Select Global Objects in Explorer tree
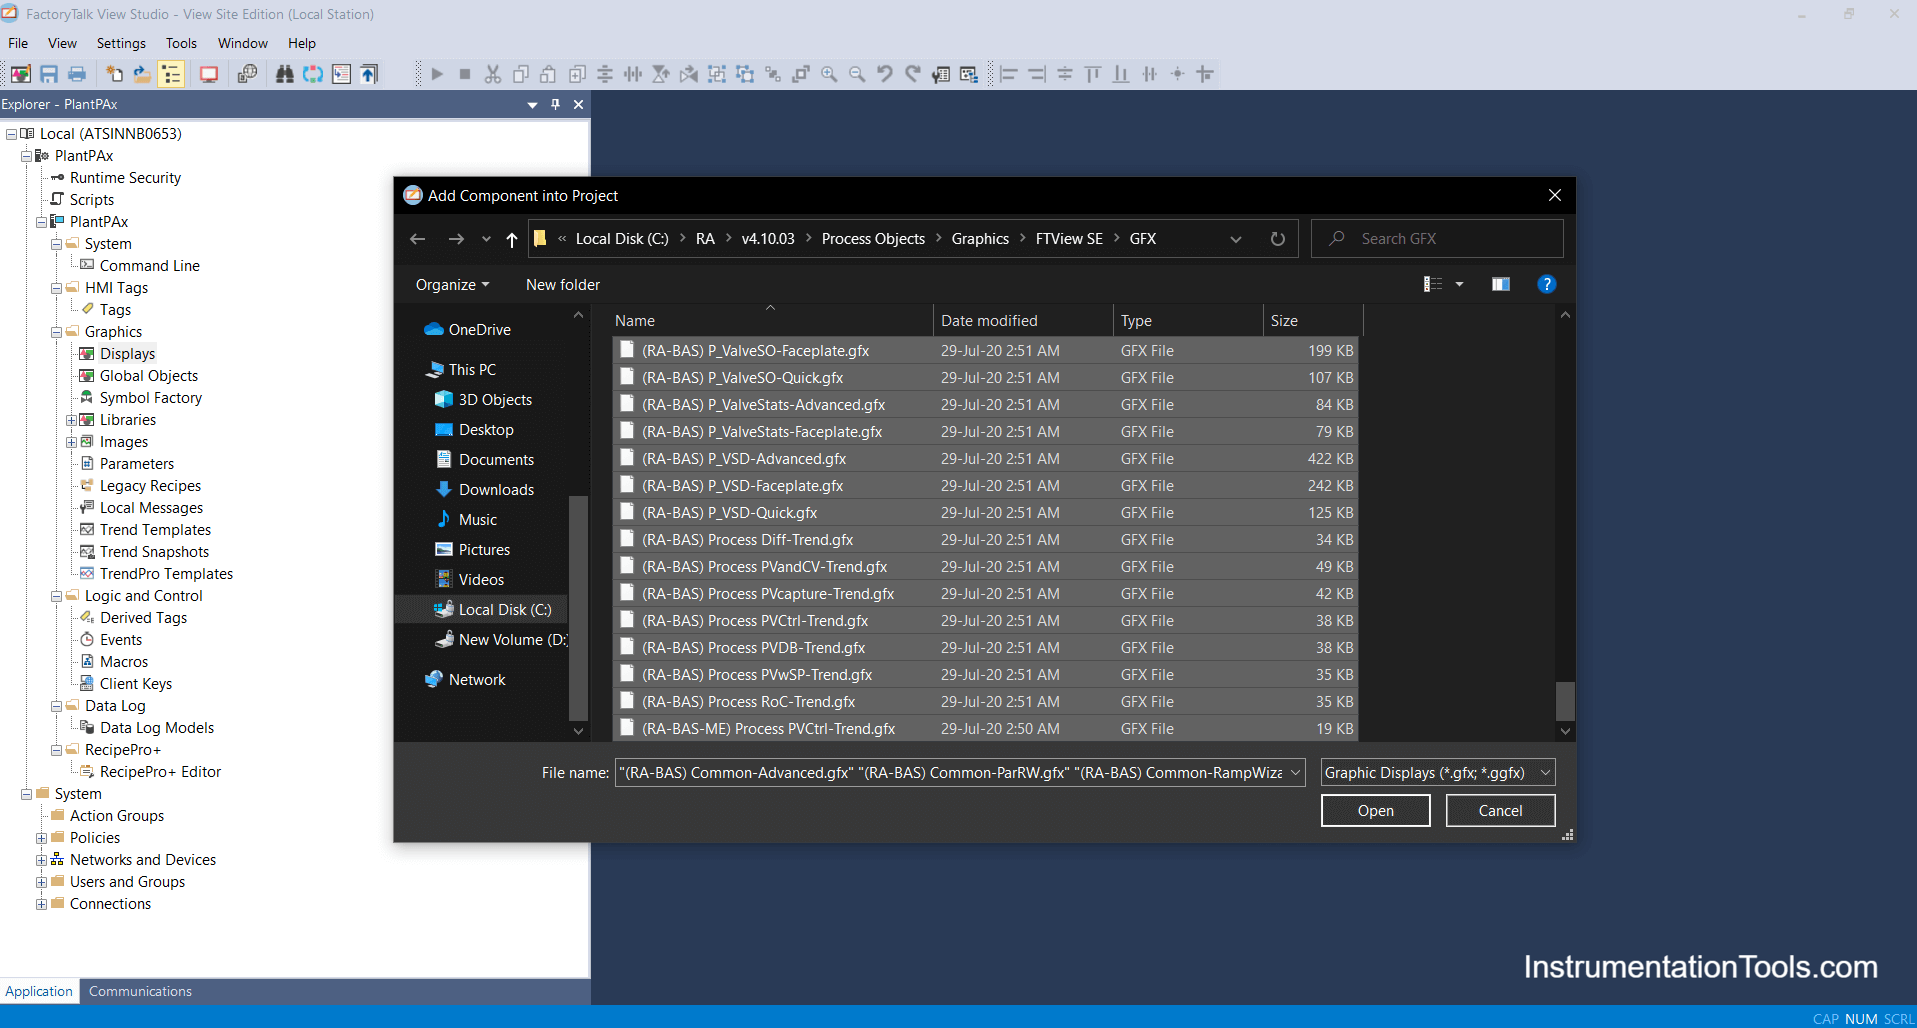The image size is (1917, 1028). click(149, 376)
